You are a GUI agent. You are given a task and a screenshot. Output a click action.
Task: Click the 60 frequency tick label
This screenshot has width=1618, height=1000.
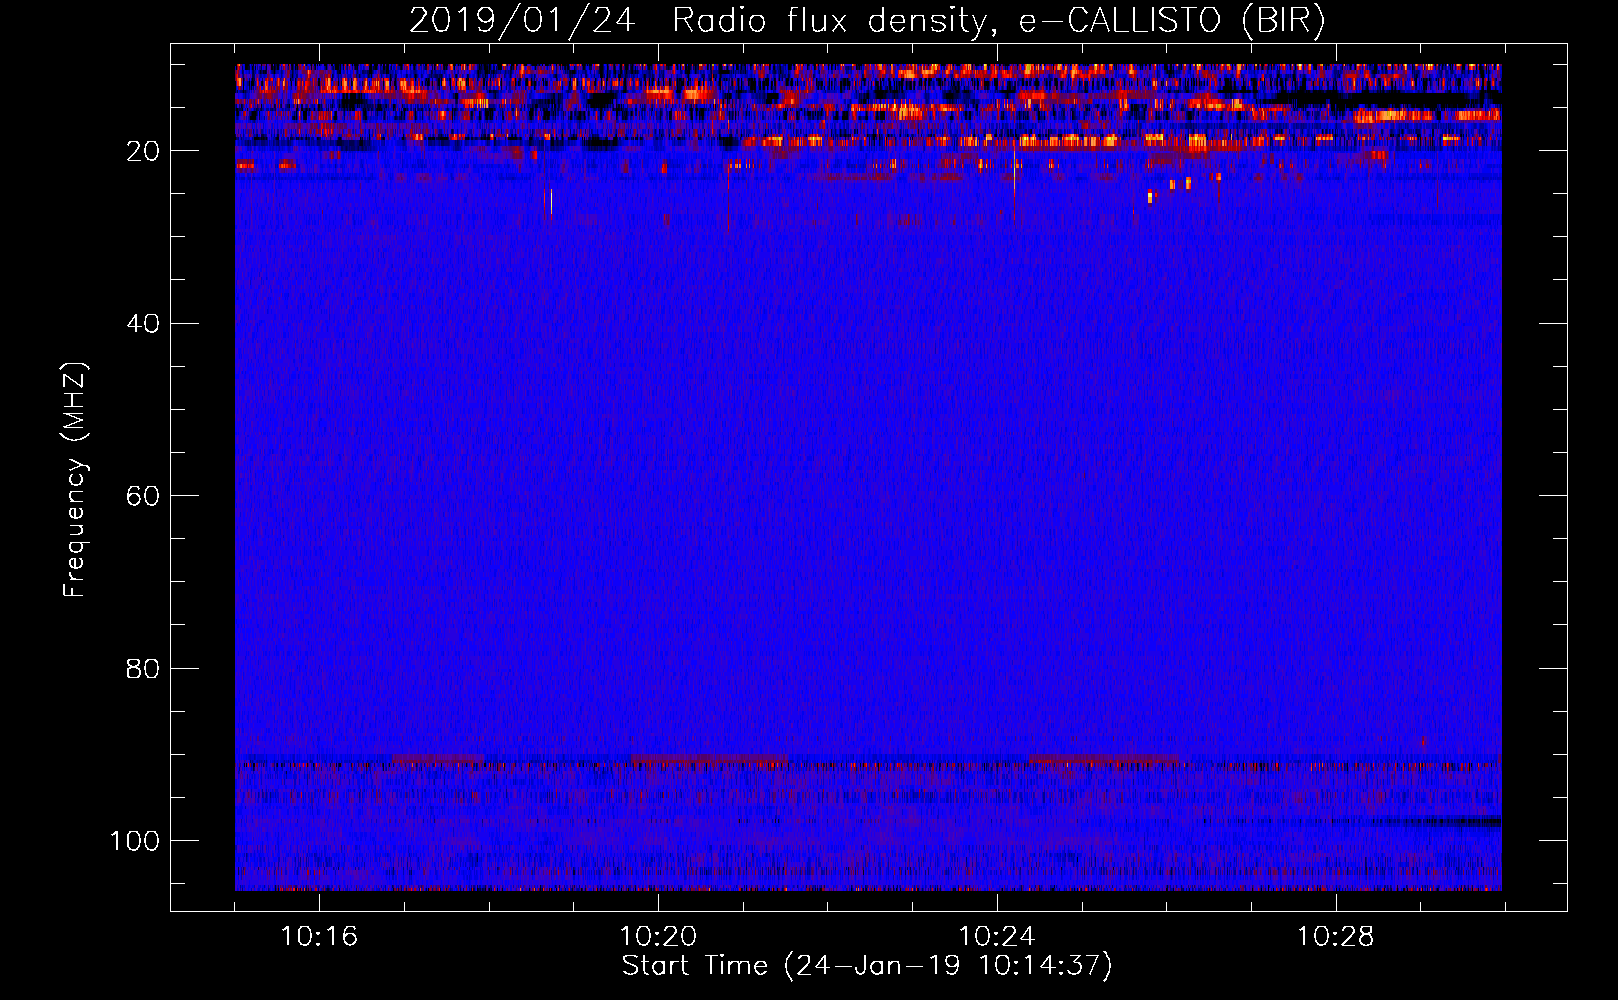(143, 496)
